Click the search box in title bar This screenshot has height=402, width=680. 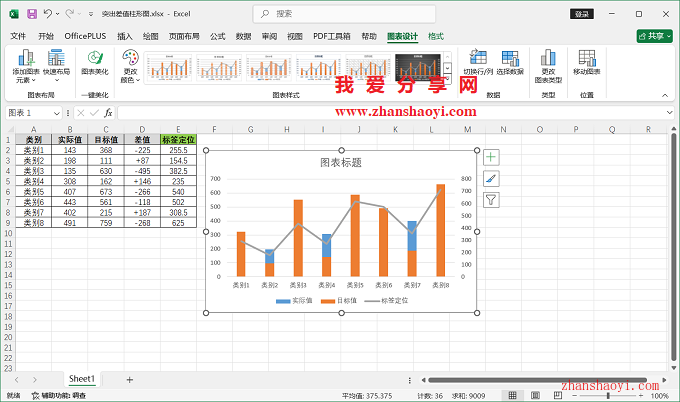tap(344, 14)
